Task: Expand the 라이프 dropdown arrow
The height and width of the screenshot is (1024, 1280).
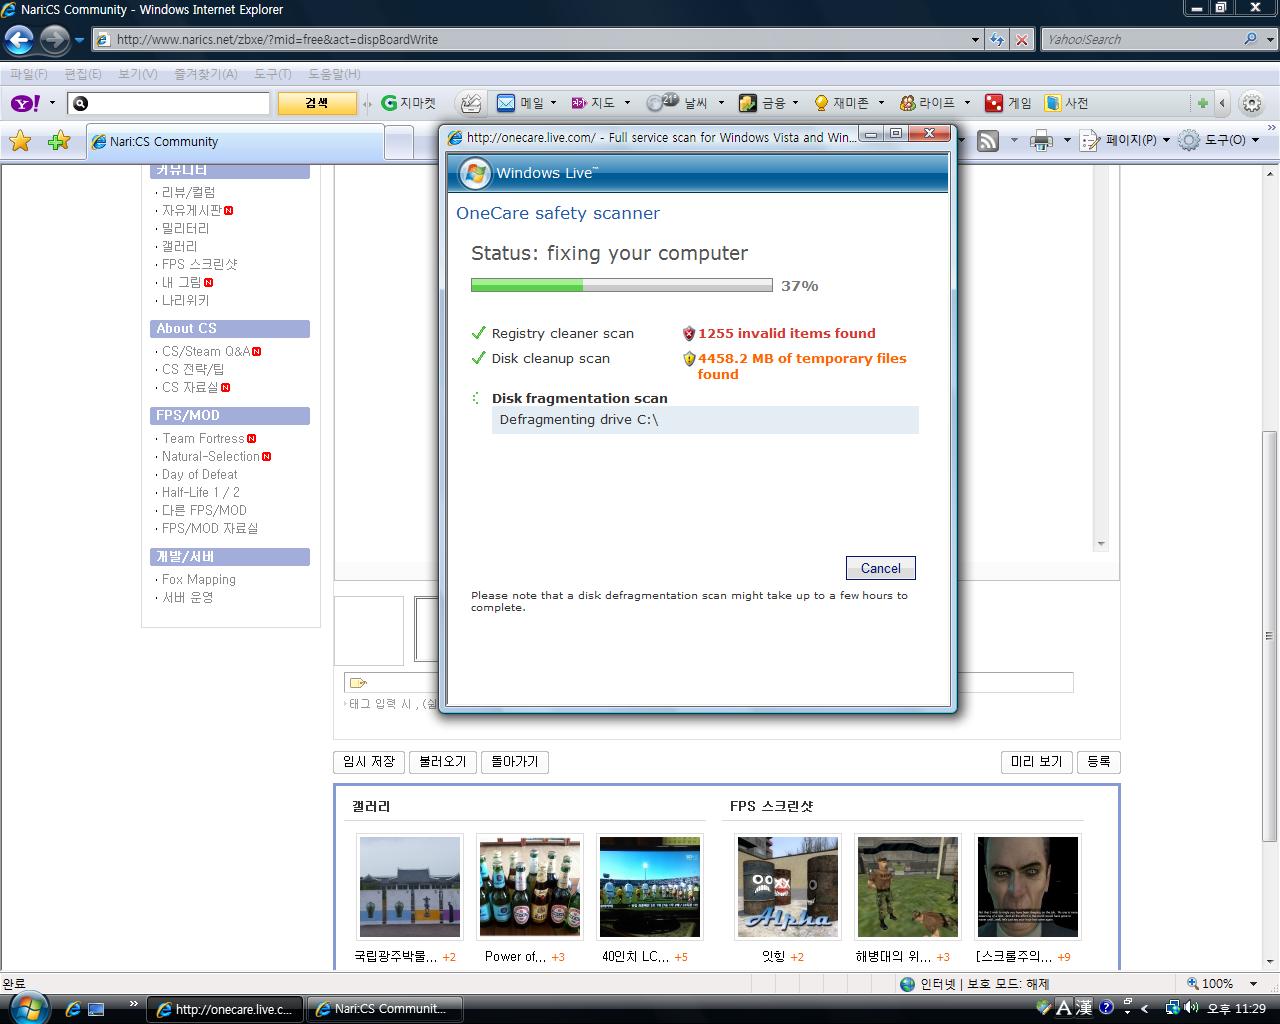Action: tap(967, 103)
